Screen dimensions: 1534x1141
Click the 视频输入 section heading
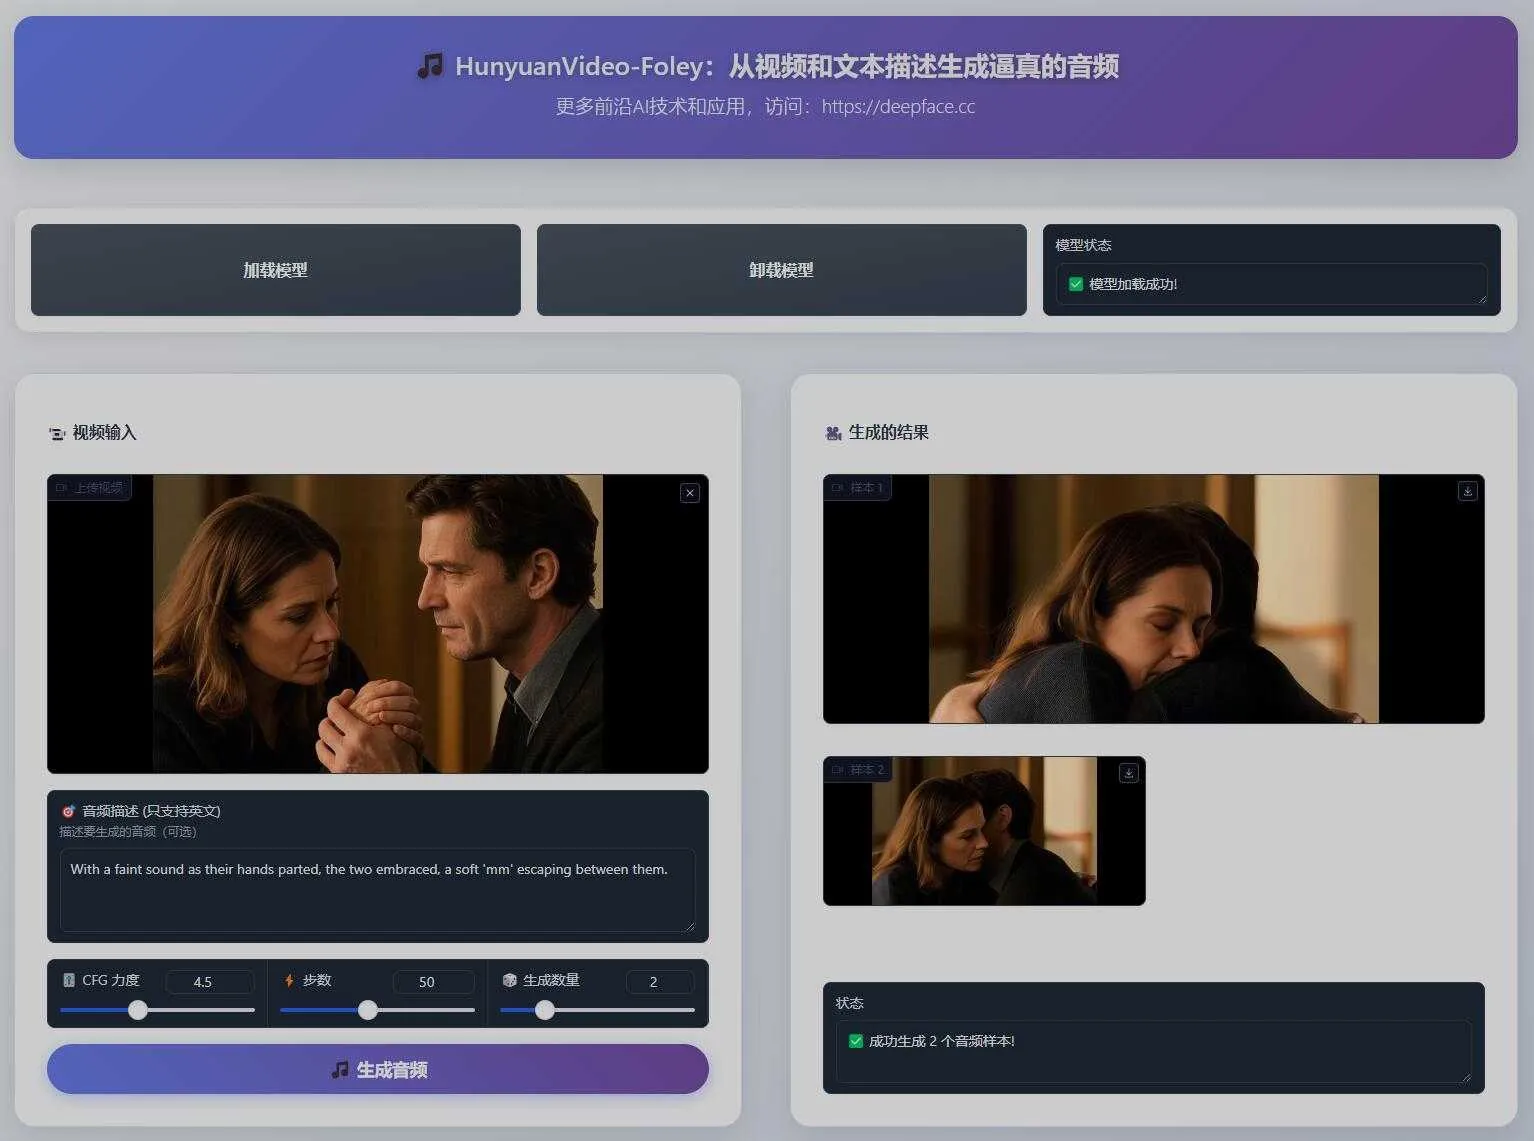point(104,432)
